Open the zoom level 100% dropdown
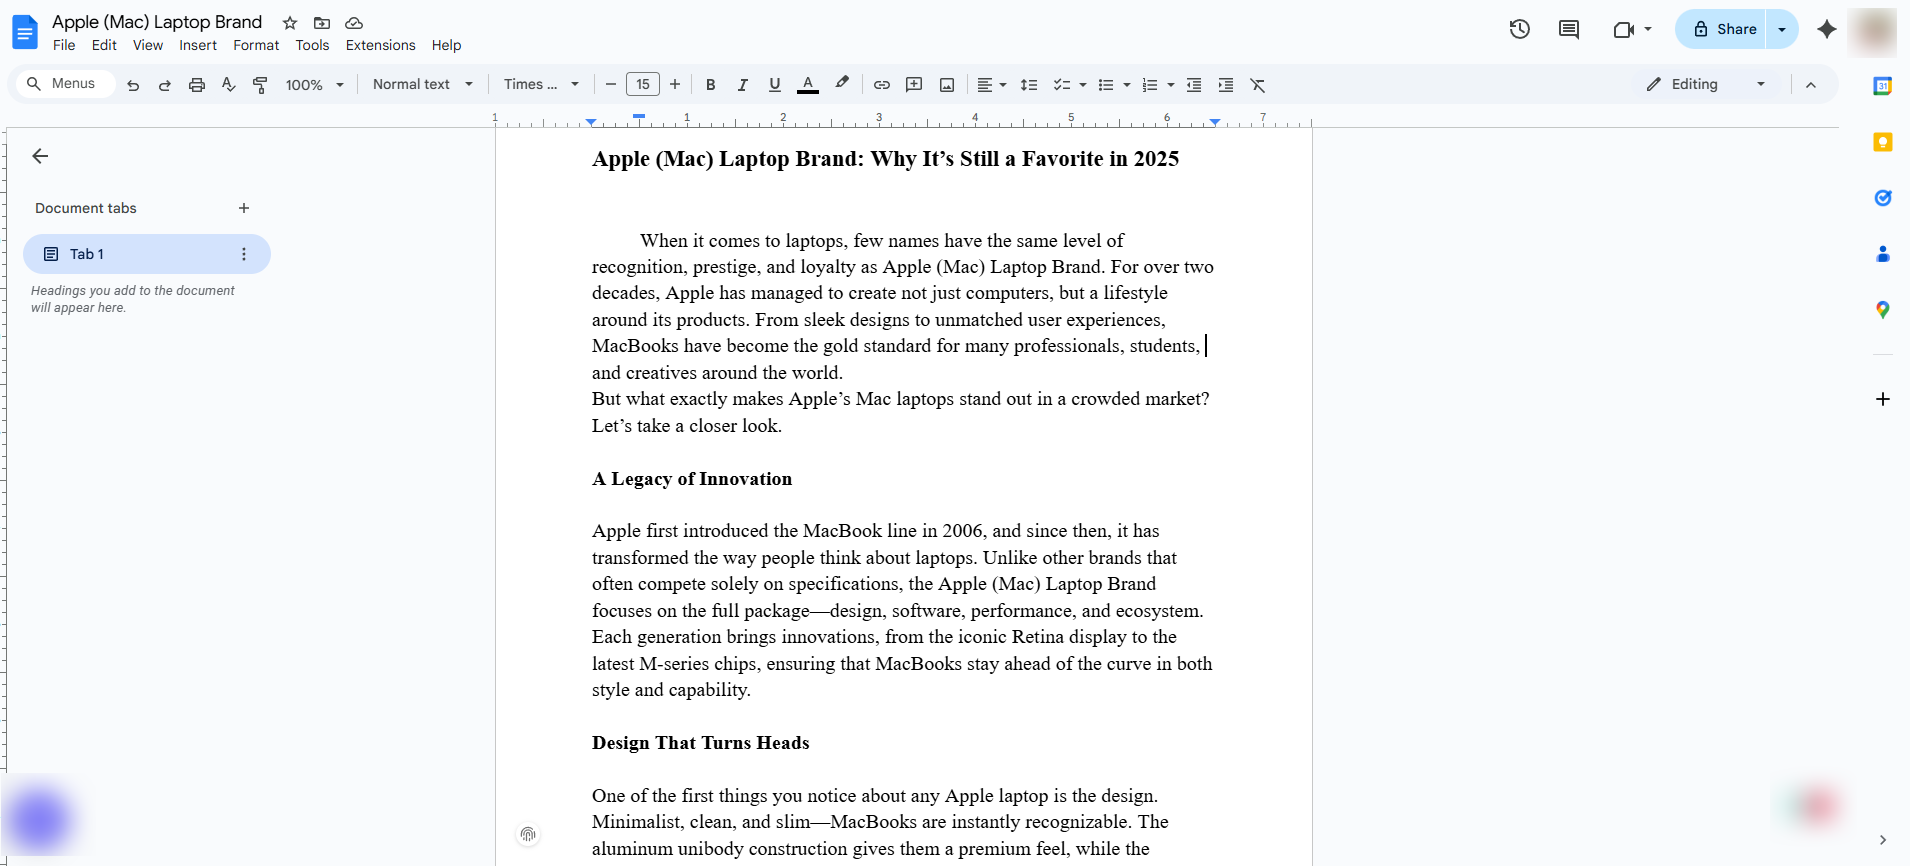 [x=314, y=85]
